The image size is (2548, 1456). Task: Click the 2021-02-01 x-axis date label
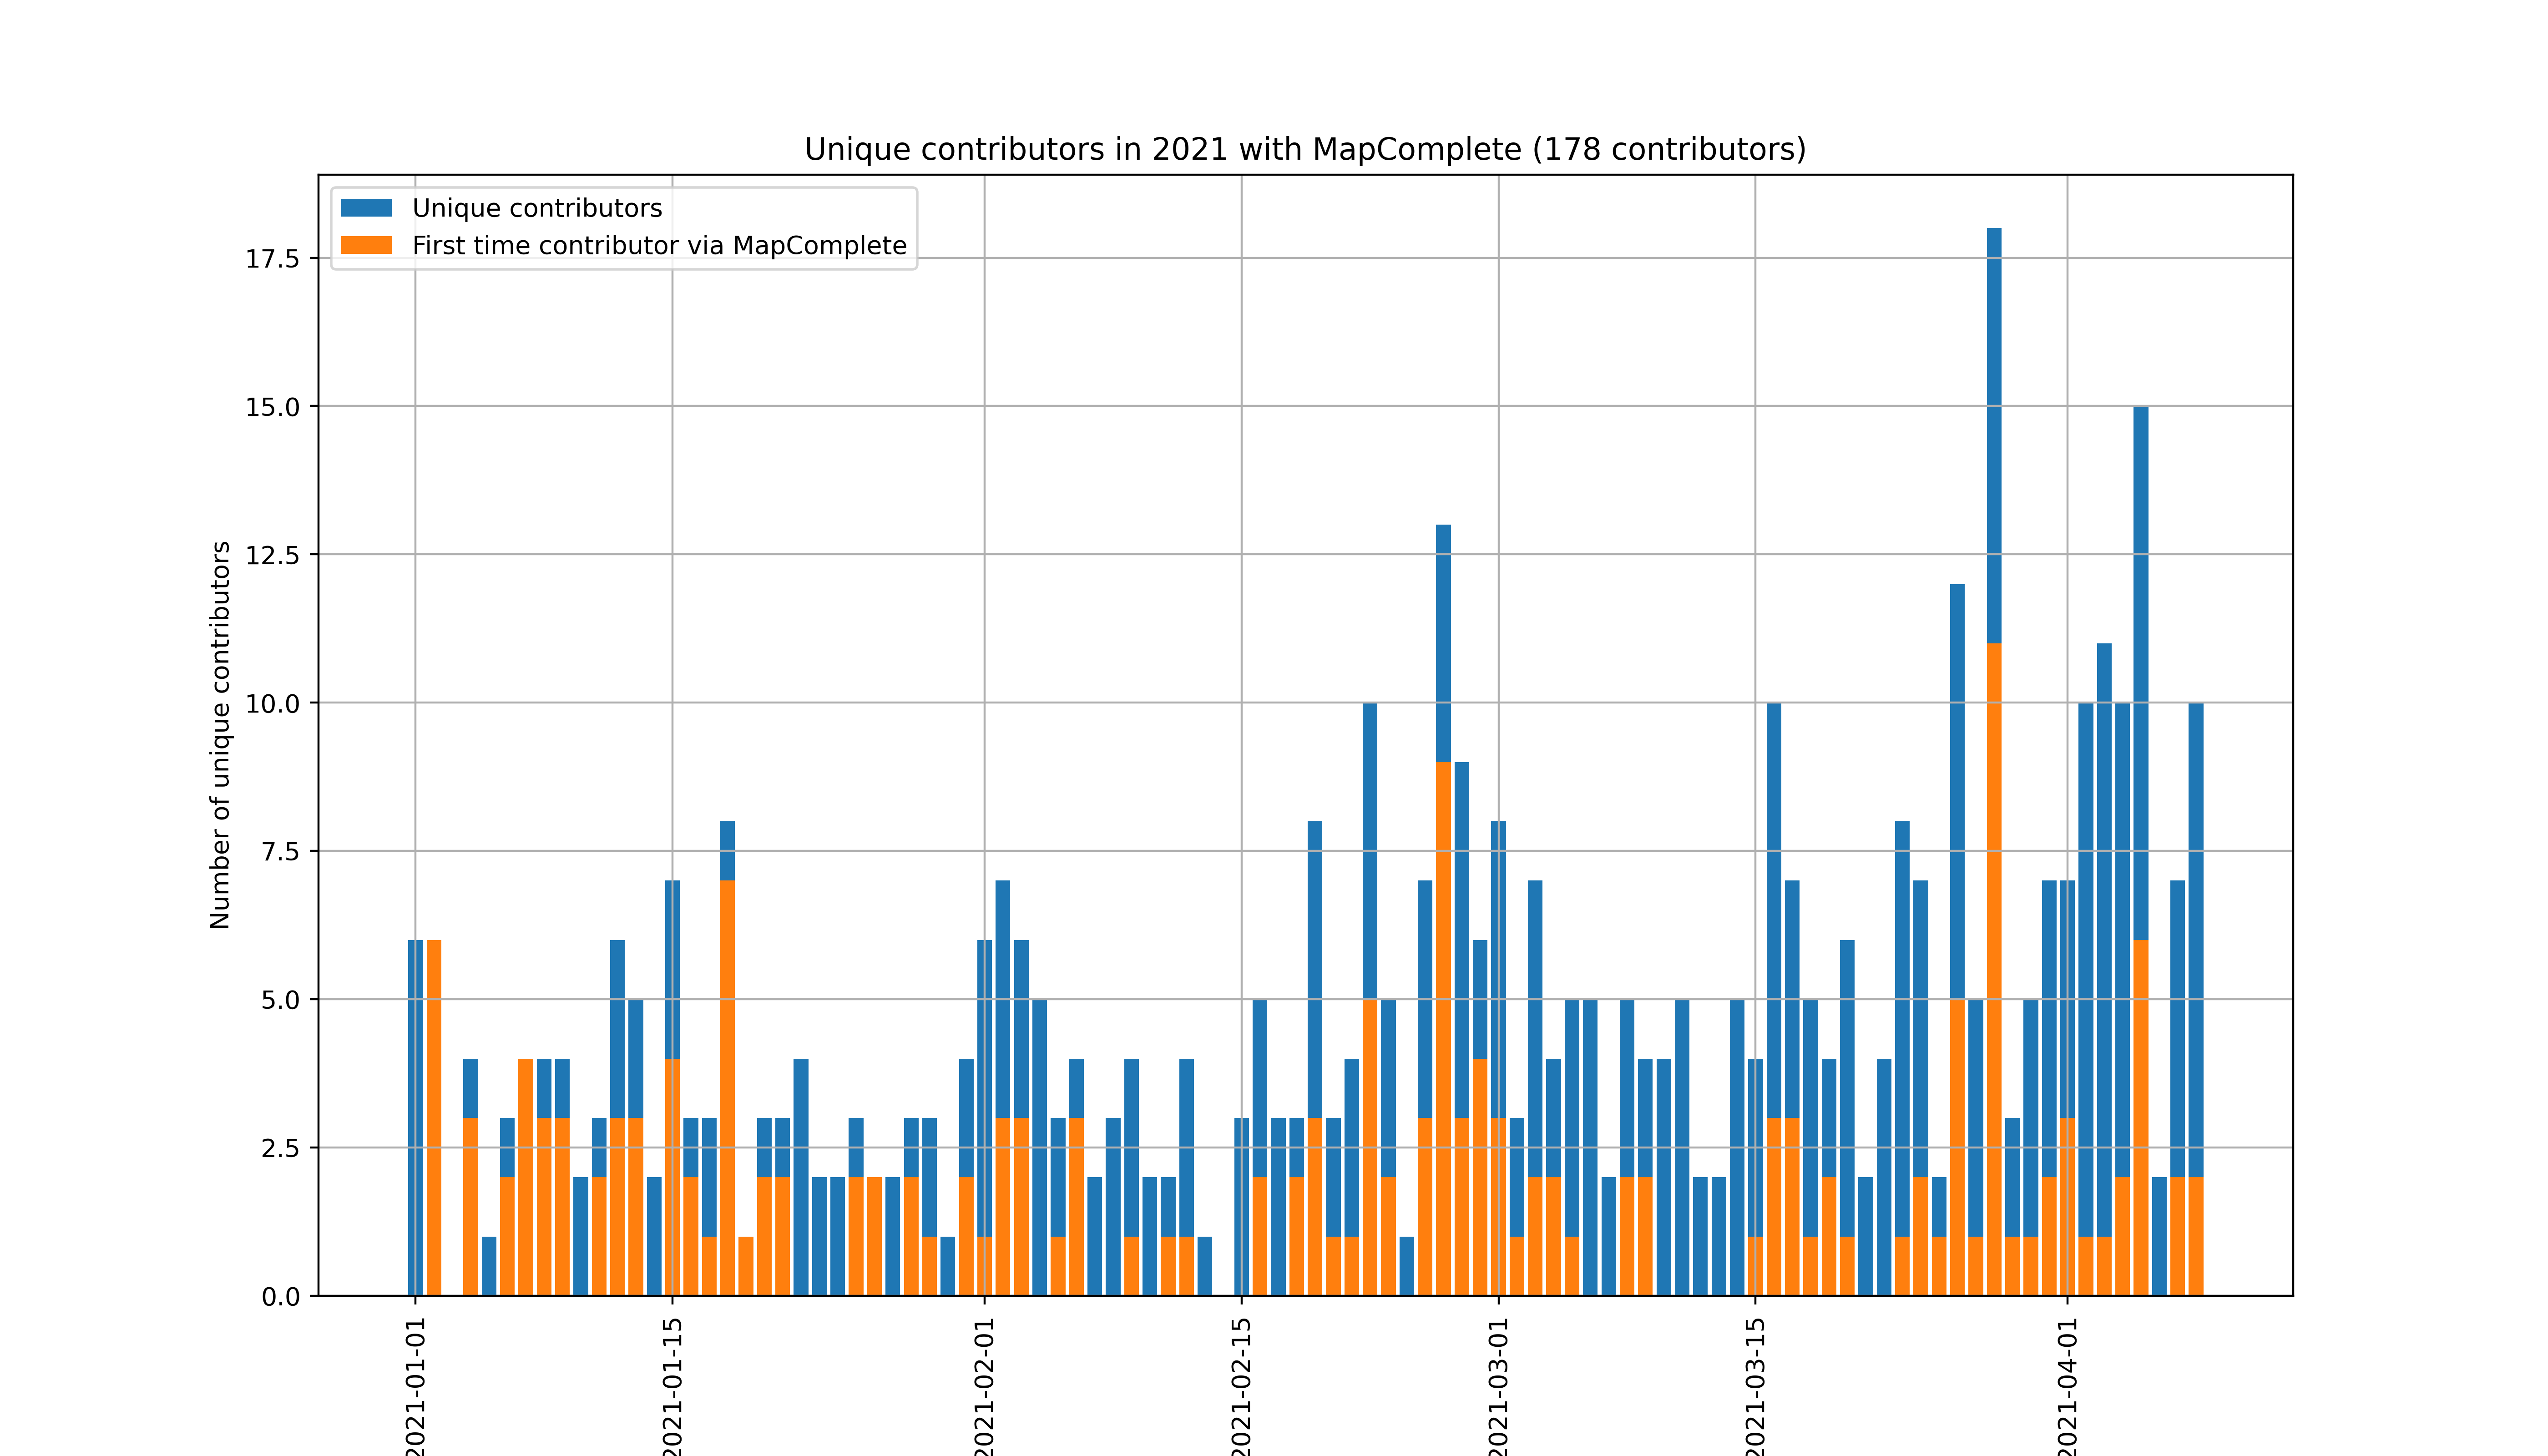tap(985, 1386)
